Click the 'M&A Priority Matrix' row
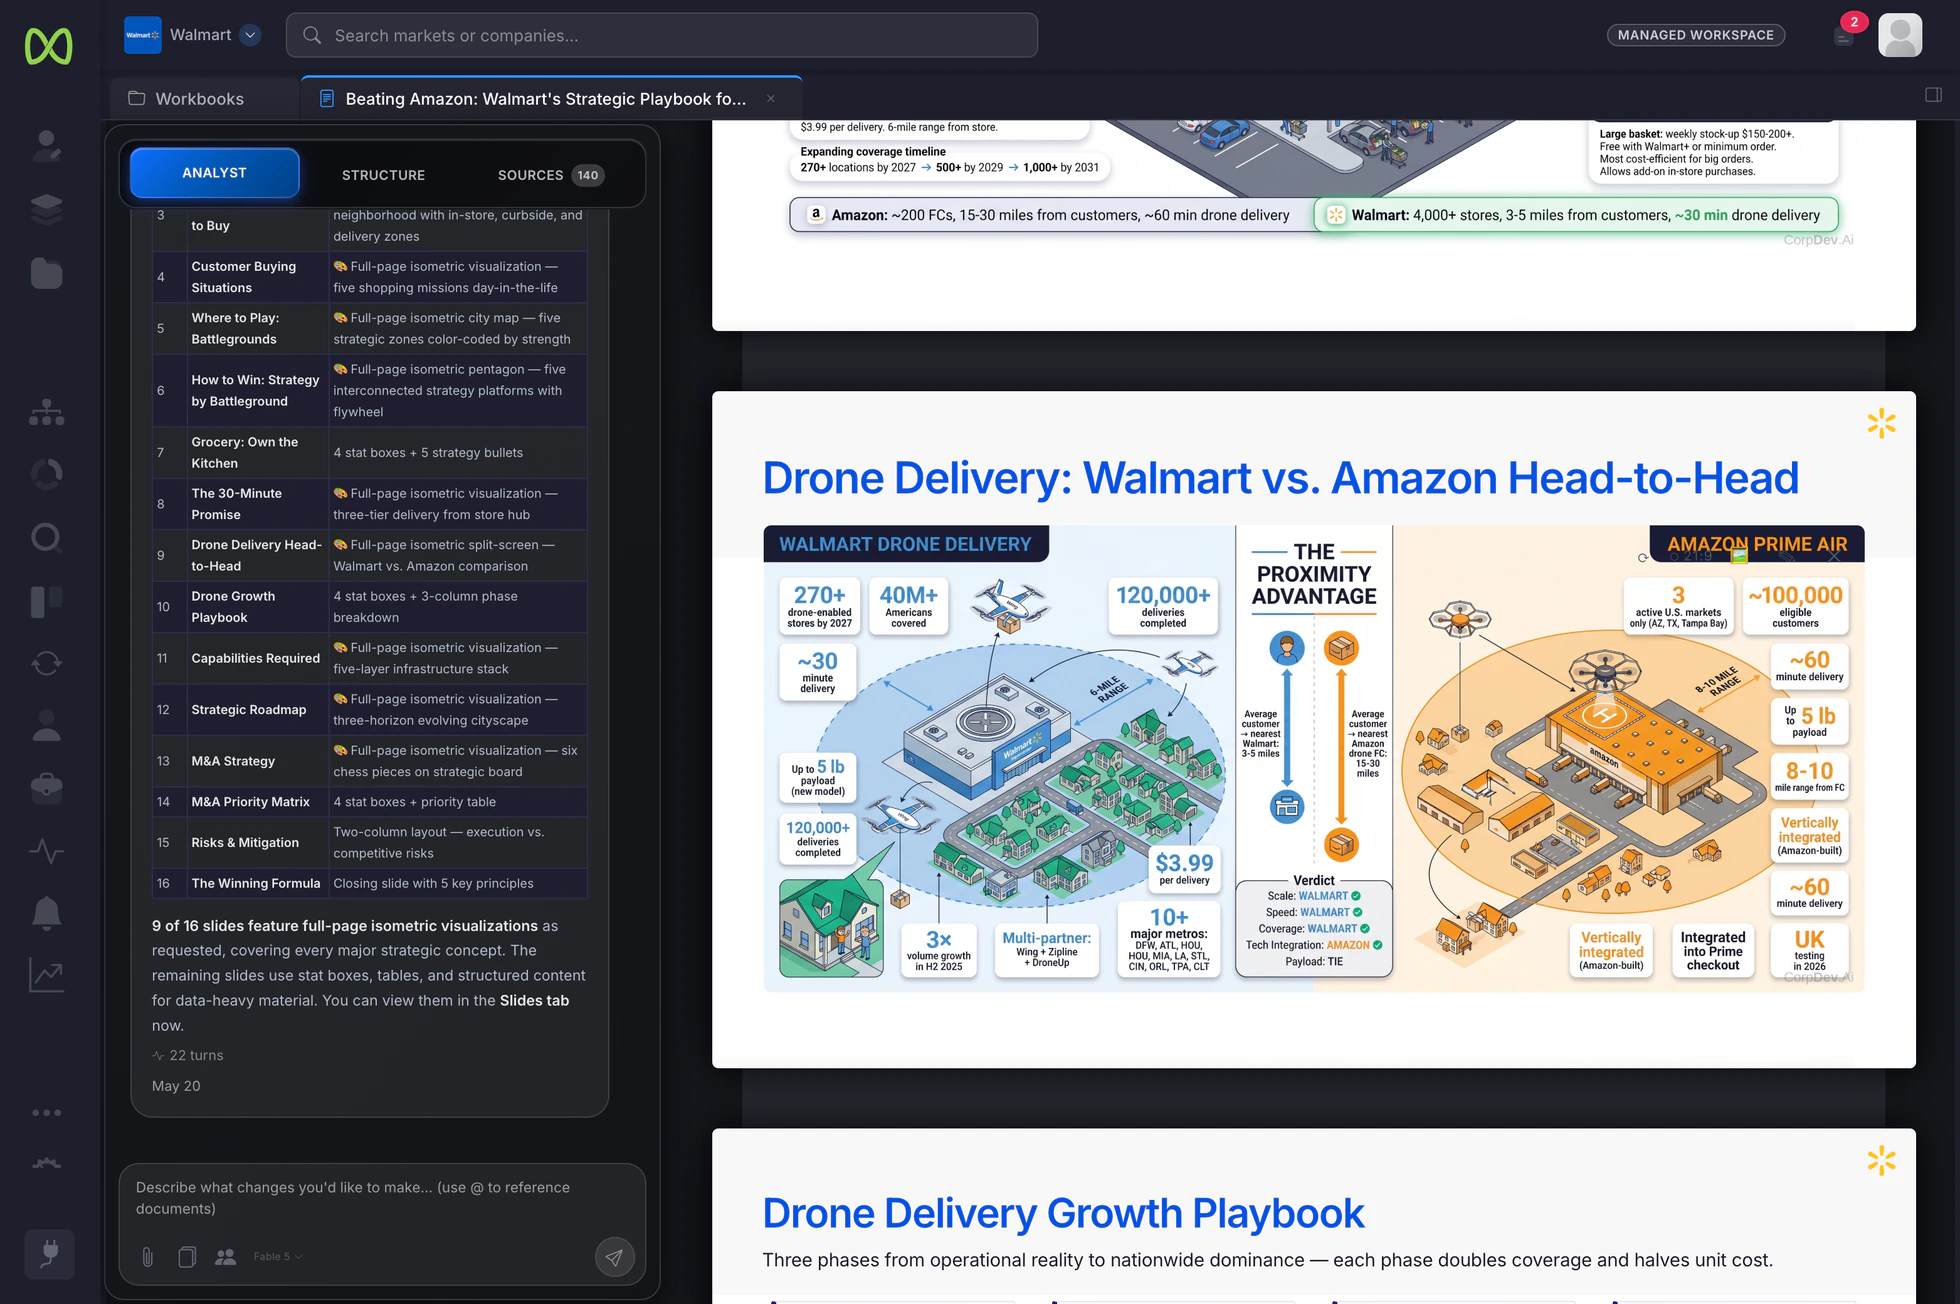This screenshot has width=1960, height=1304. pos(369,802)
